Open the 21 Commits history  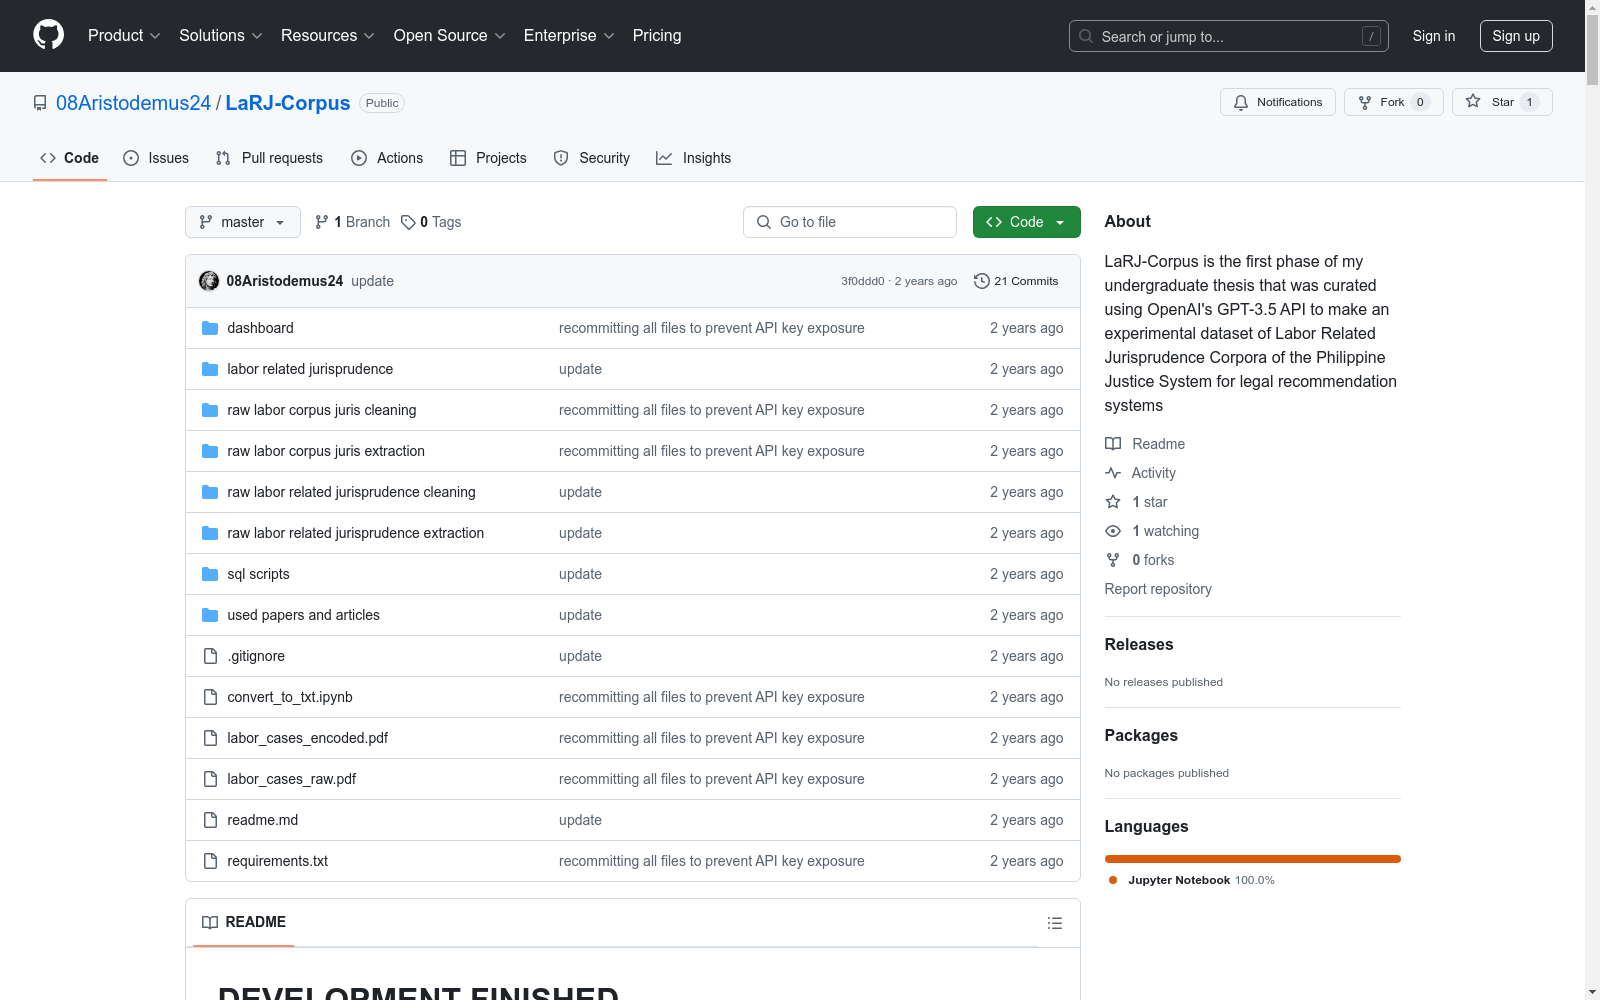point(1016,281)
